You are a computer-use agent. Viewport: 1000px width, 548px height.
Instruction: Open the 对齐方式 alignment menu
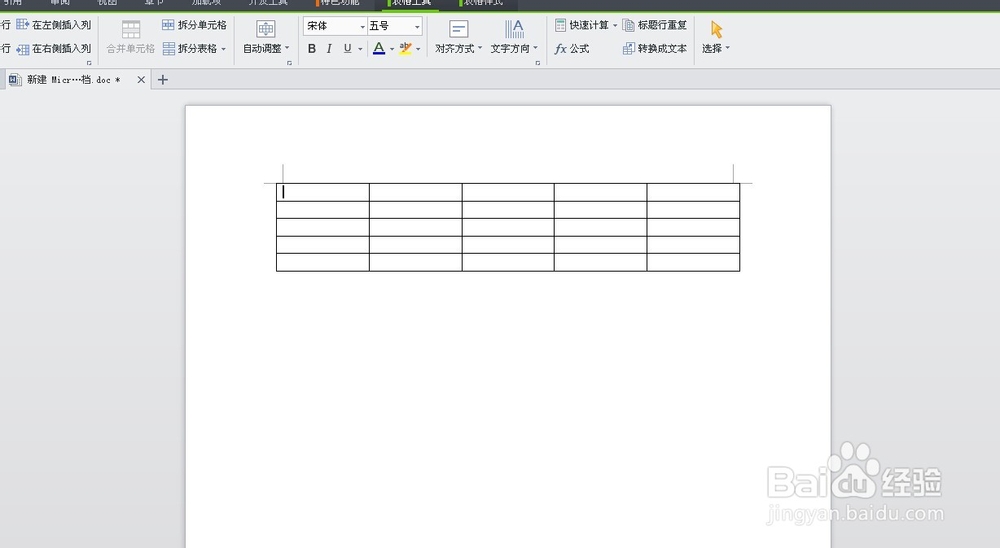click(x=459, y=38)
